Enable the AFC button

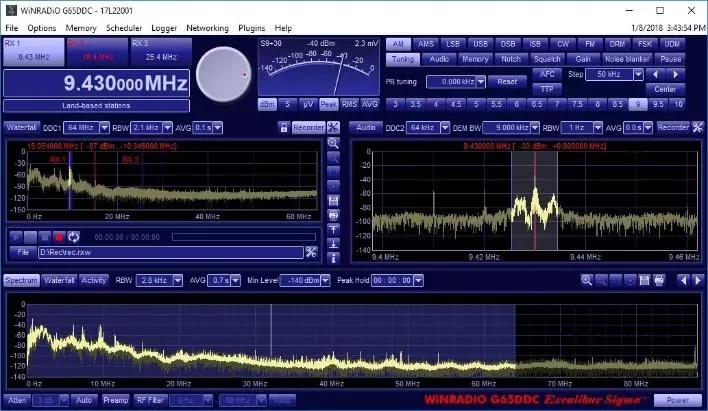point(546,74)
